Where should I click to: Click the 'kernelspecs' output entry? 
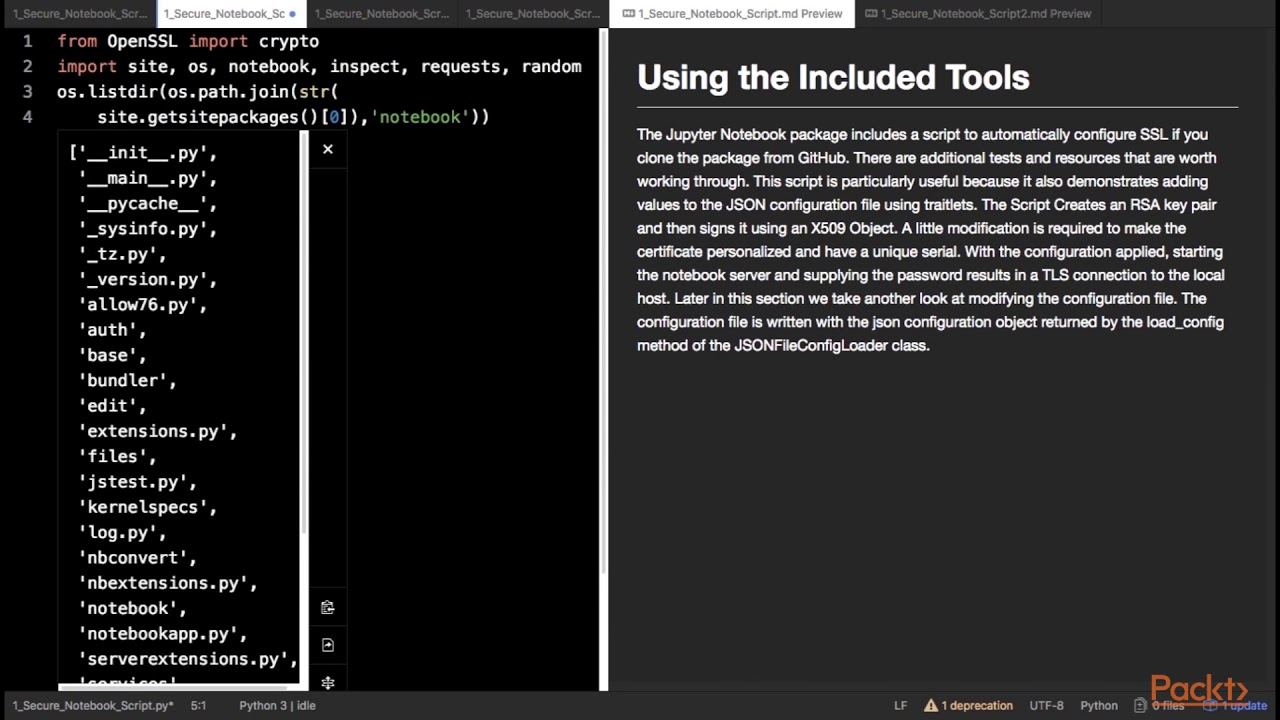(x=148, y=507)
